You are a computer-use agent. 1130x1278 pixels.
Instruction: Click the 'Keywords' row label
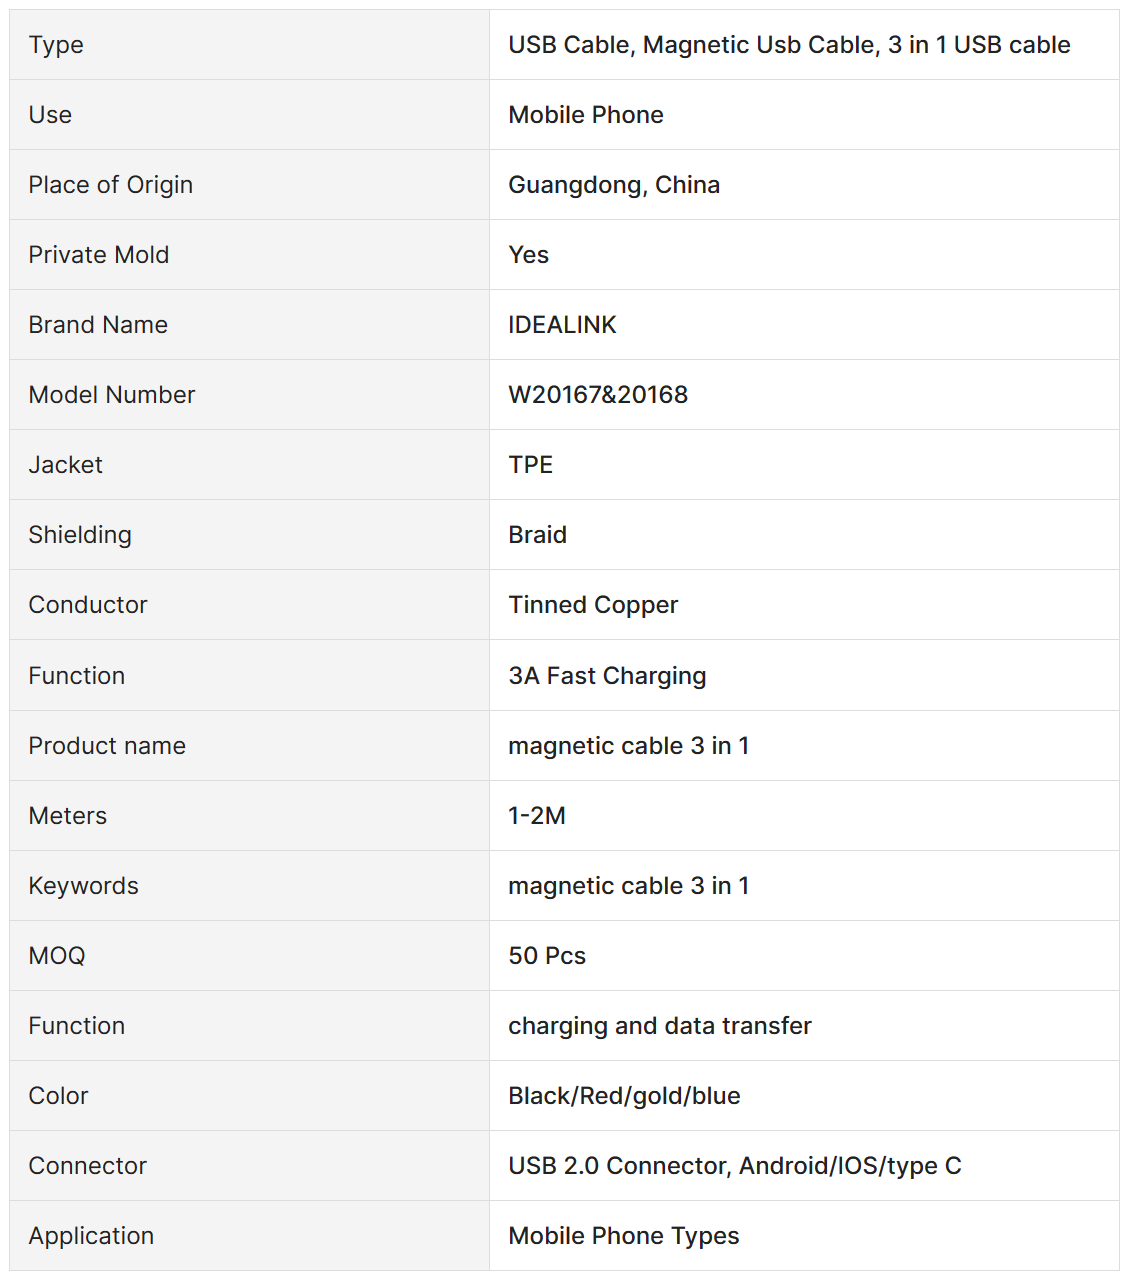[x=83, y=886]
